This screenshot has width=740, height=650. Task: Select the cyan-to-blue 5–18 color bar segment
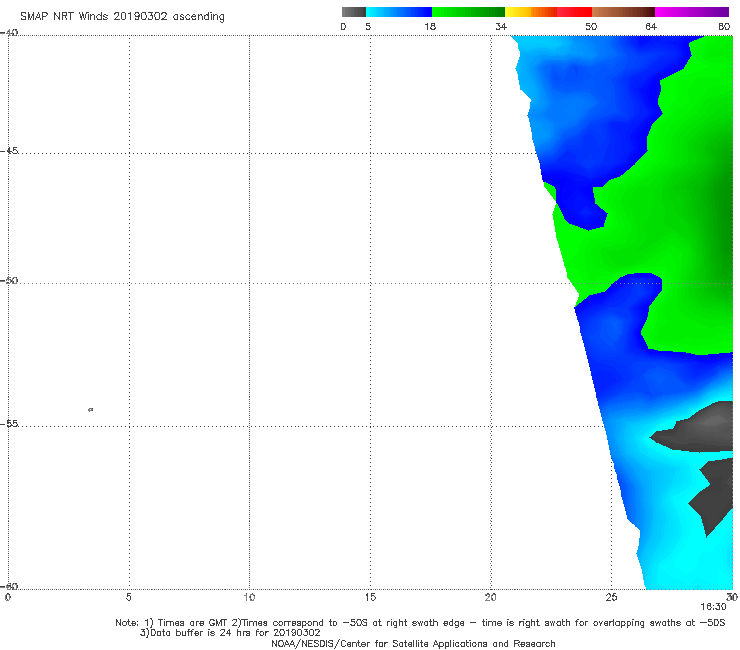(x=399, y=12)
